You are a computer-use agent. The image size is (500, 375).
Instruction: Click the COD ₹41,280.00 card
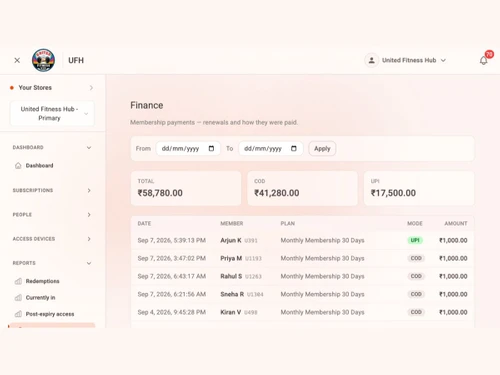(x=302, y=188)
